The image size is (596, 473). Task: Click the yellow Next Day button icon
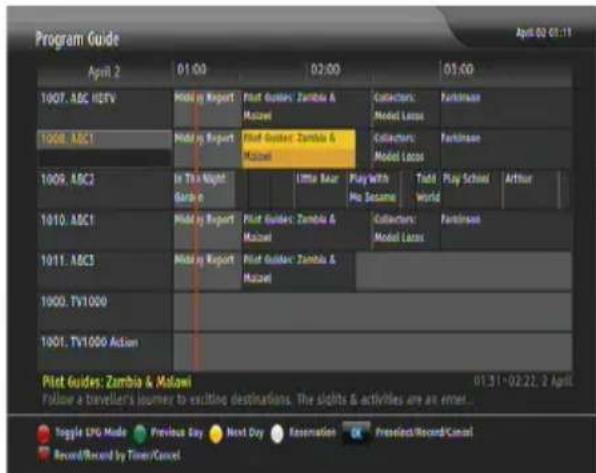coord(216,434)
